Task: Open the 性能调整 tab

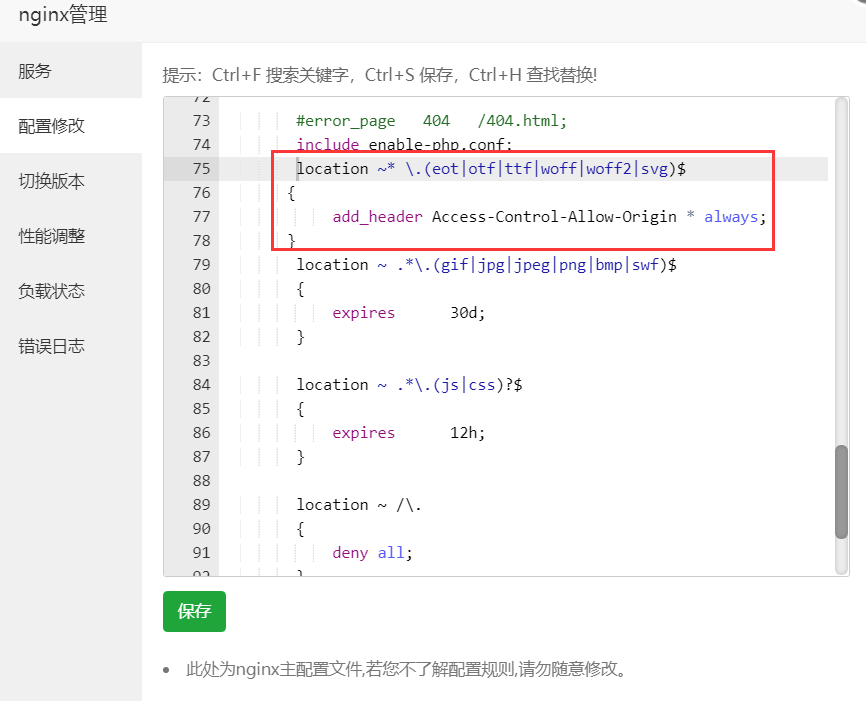Action: (52, 236)
